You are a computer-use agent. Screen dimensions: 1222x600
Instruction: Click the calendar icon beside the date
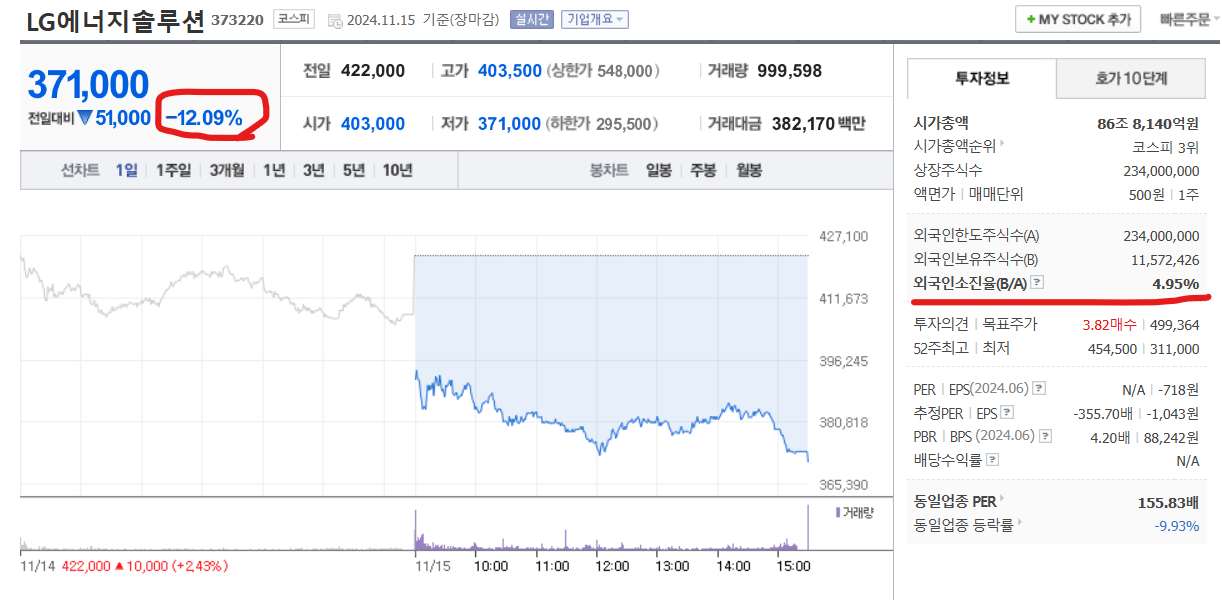tap(334, 20)
